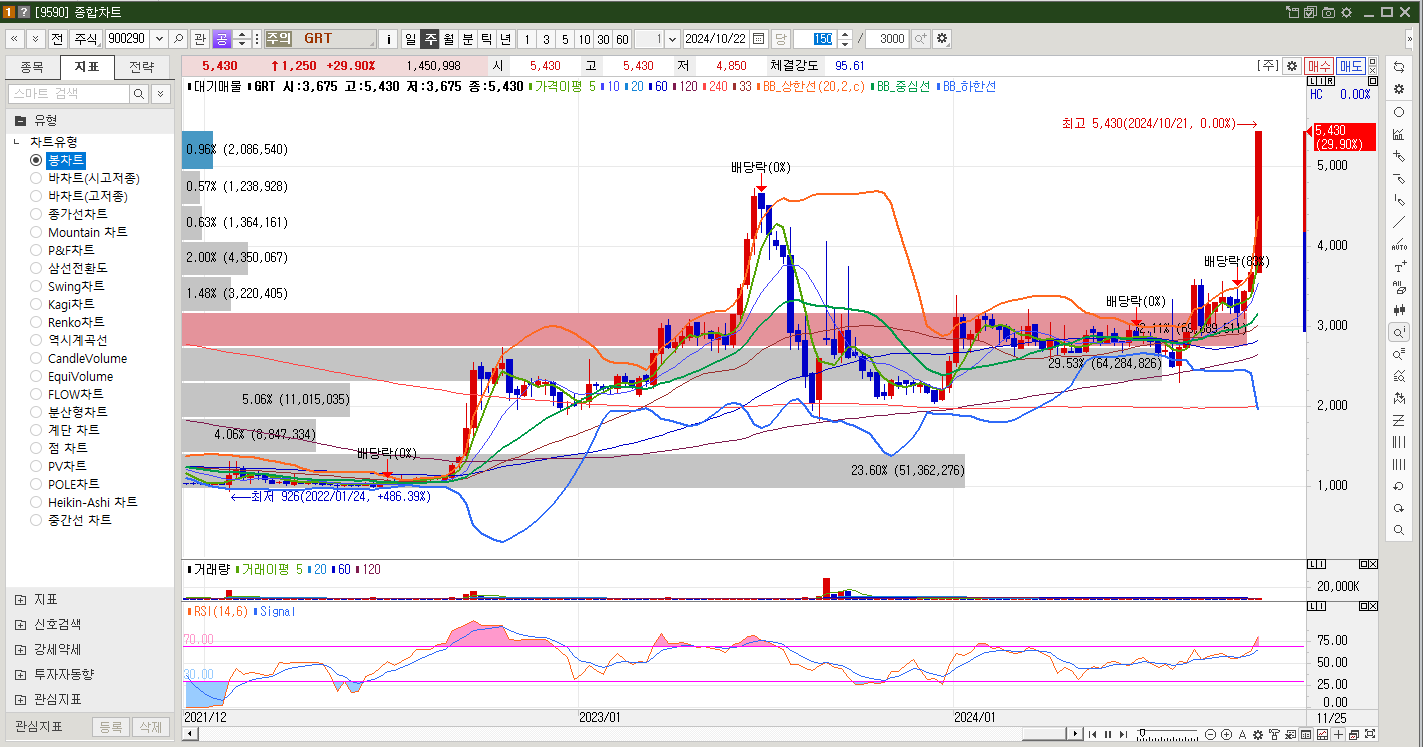Click the window layout icon in title bar
The image size is (1423, 747).
1293,12
